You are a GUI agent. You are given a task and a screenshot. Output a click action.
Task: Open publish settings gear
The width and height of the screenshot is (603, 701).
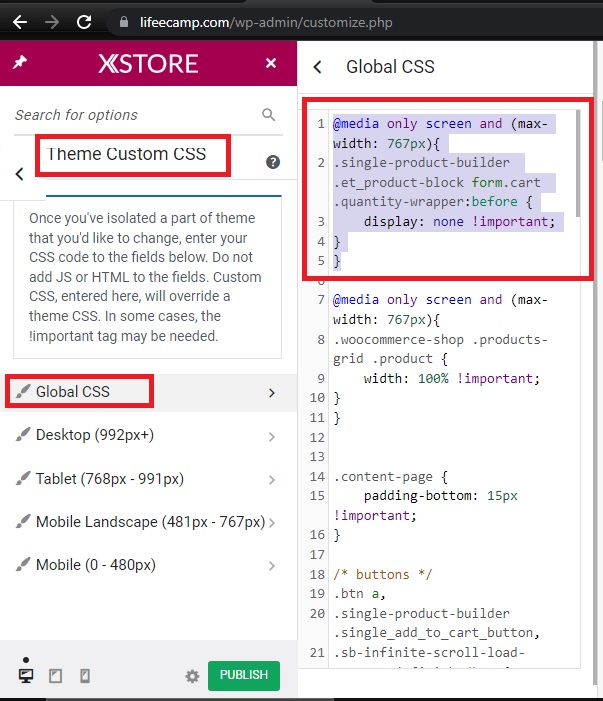[x=192, y=676]
